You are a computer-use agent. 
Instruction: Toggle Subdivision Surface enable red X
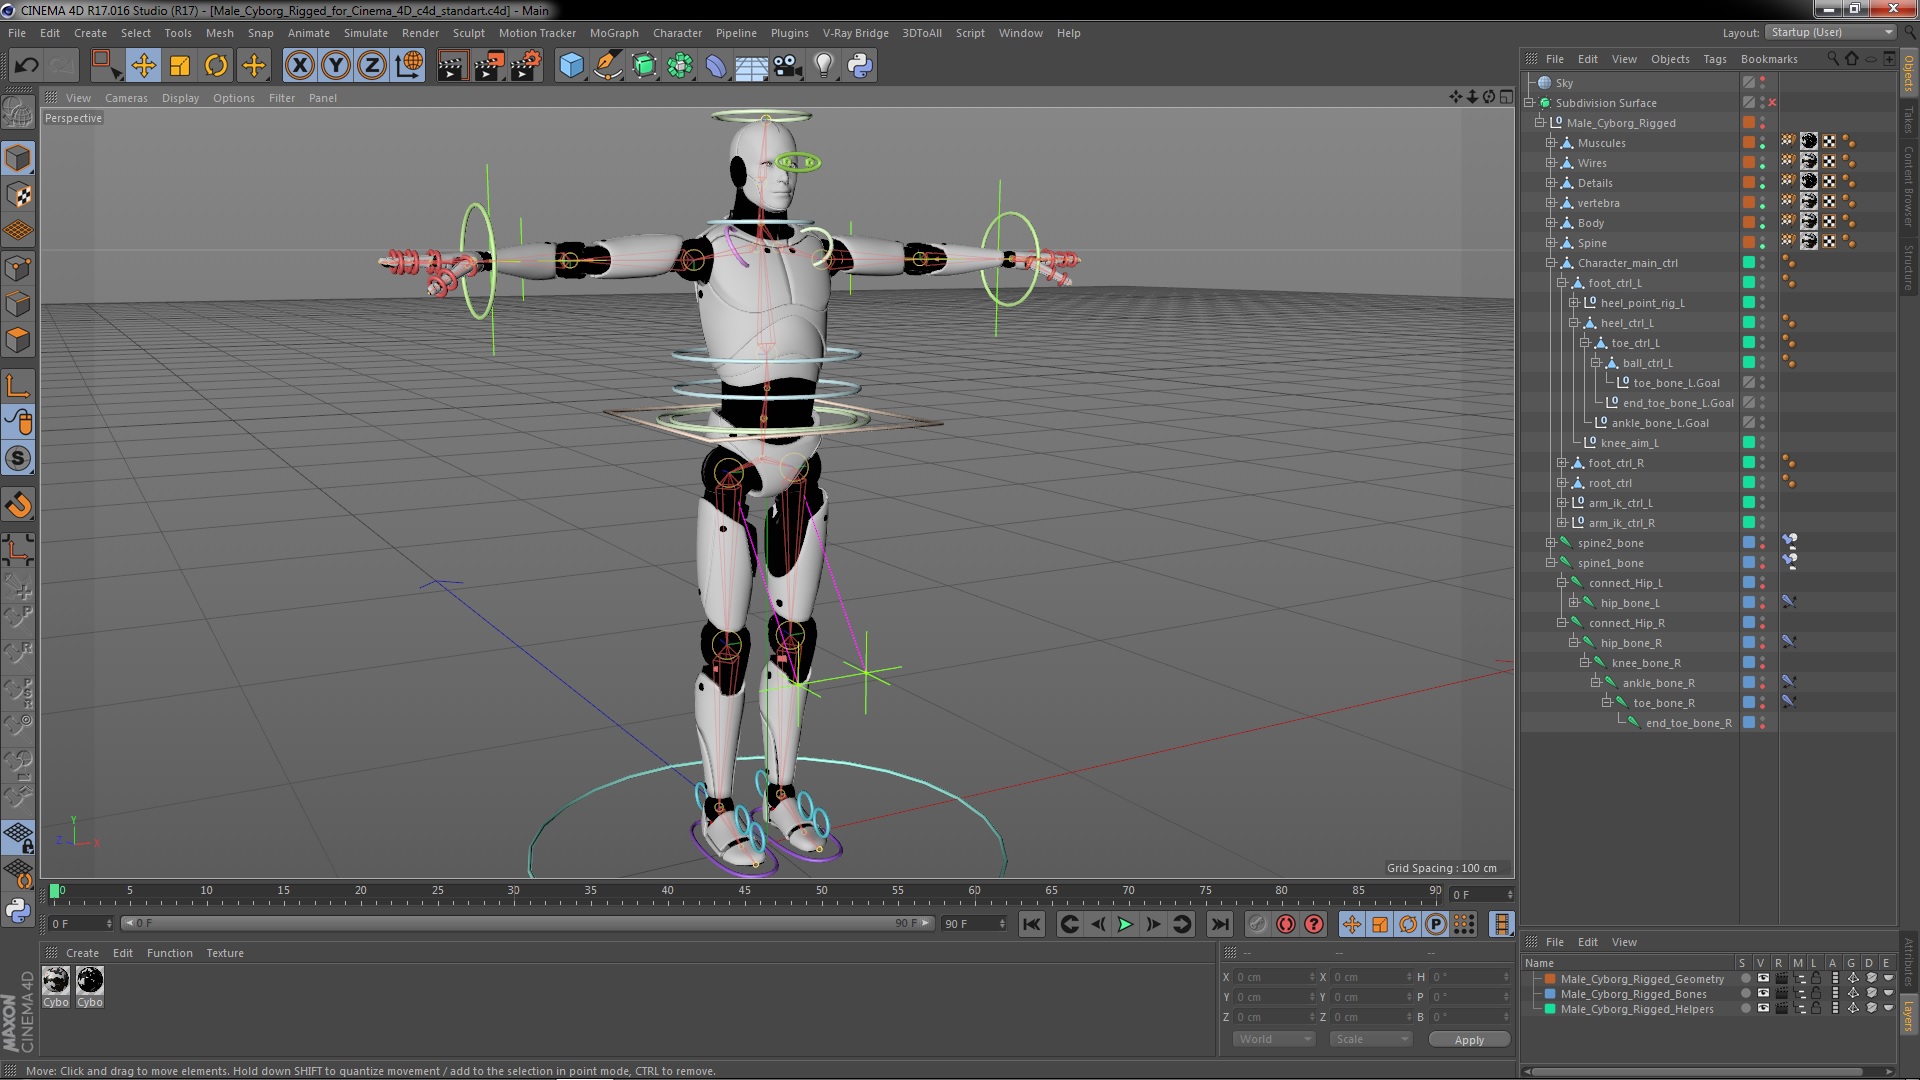(1772, 103)
